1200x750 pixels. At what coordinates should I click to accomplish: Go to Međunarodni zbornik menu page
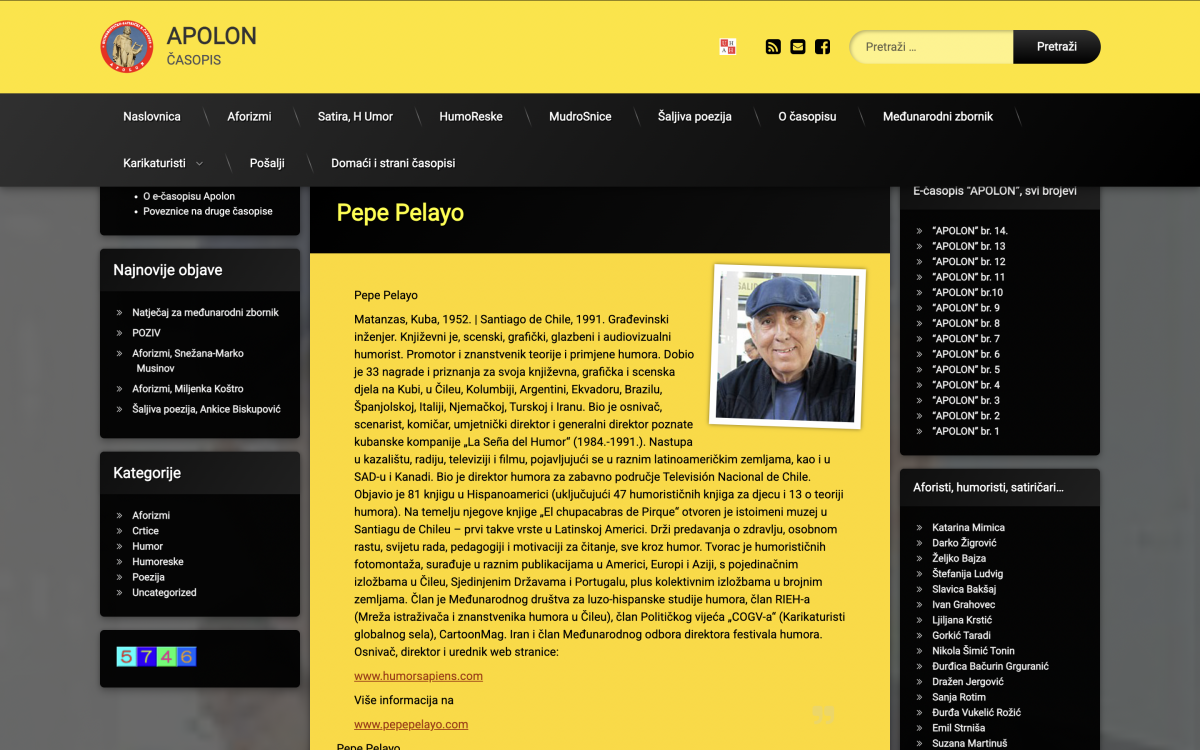click(x=937, y=117)
